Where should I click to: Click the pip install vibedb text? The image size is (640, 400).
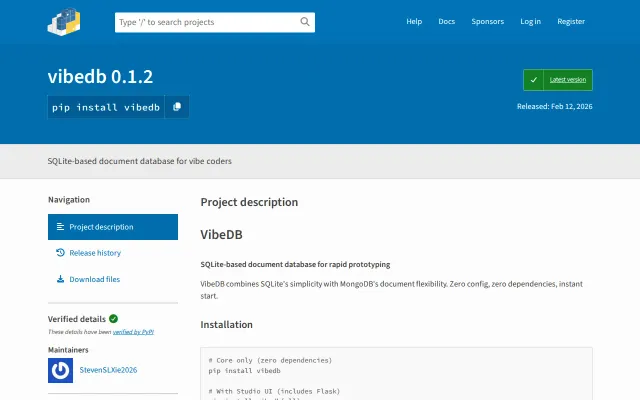pos(106,107)
